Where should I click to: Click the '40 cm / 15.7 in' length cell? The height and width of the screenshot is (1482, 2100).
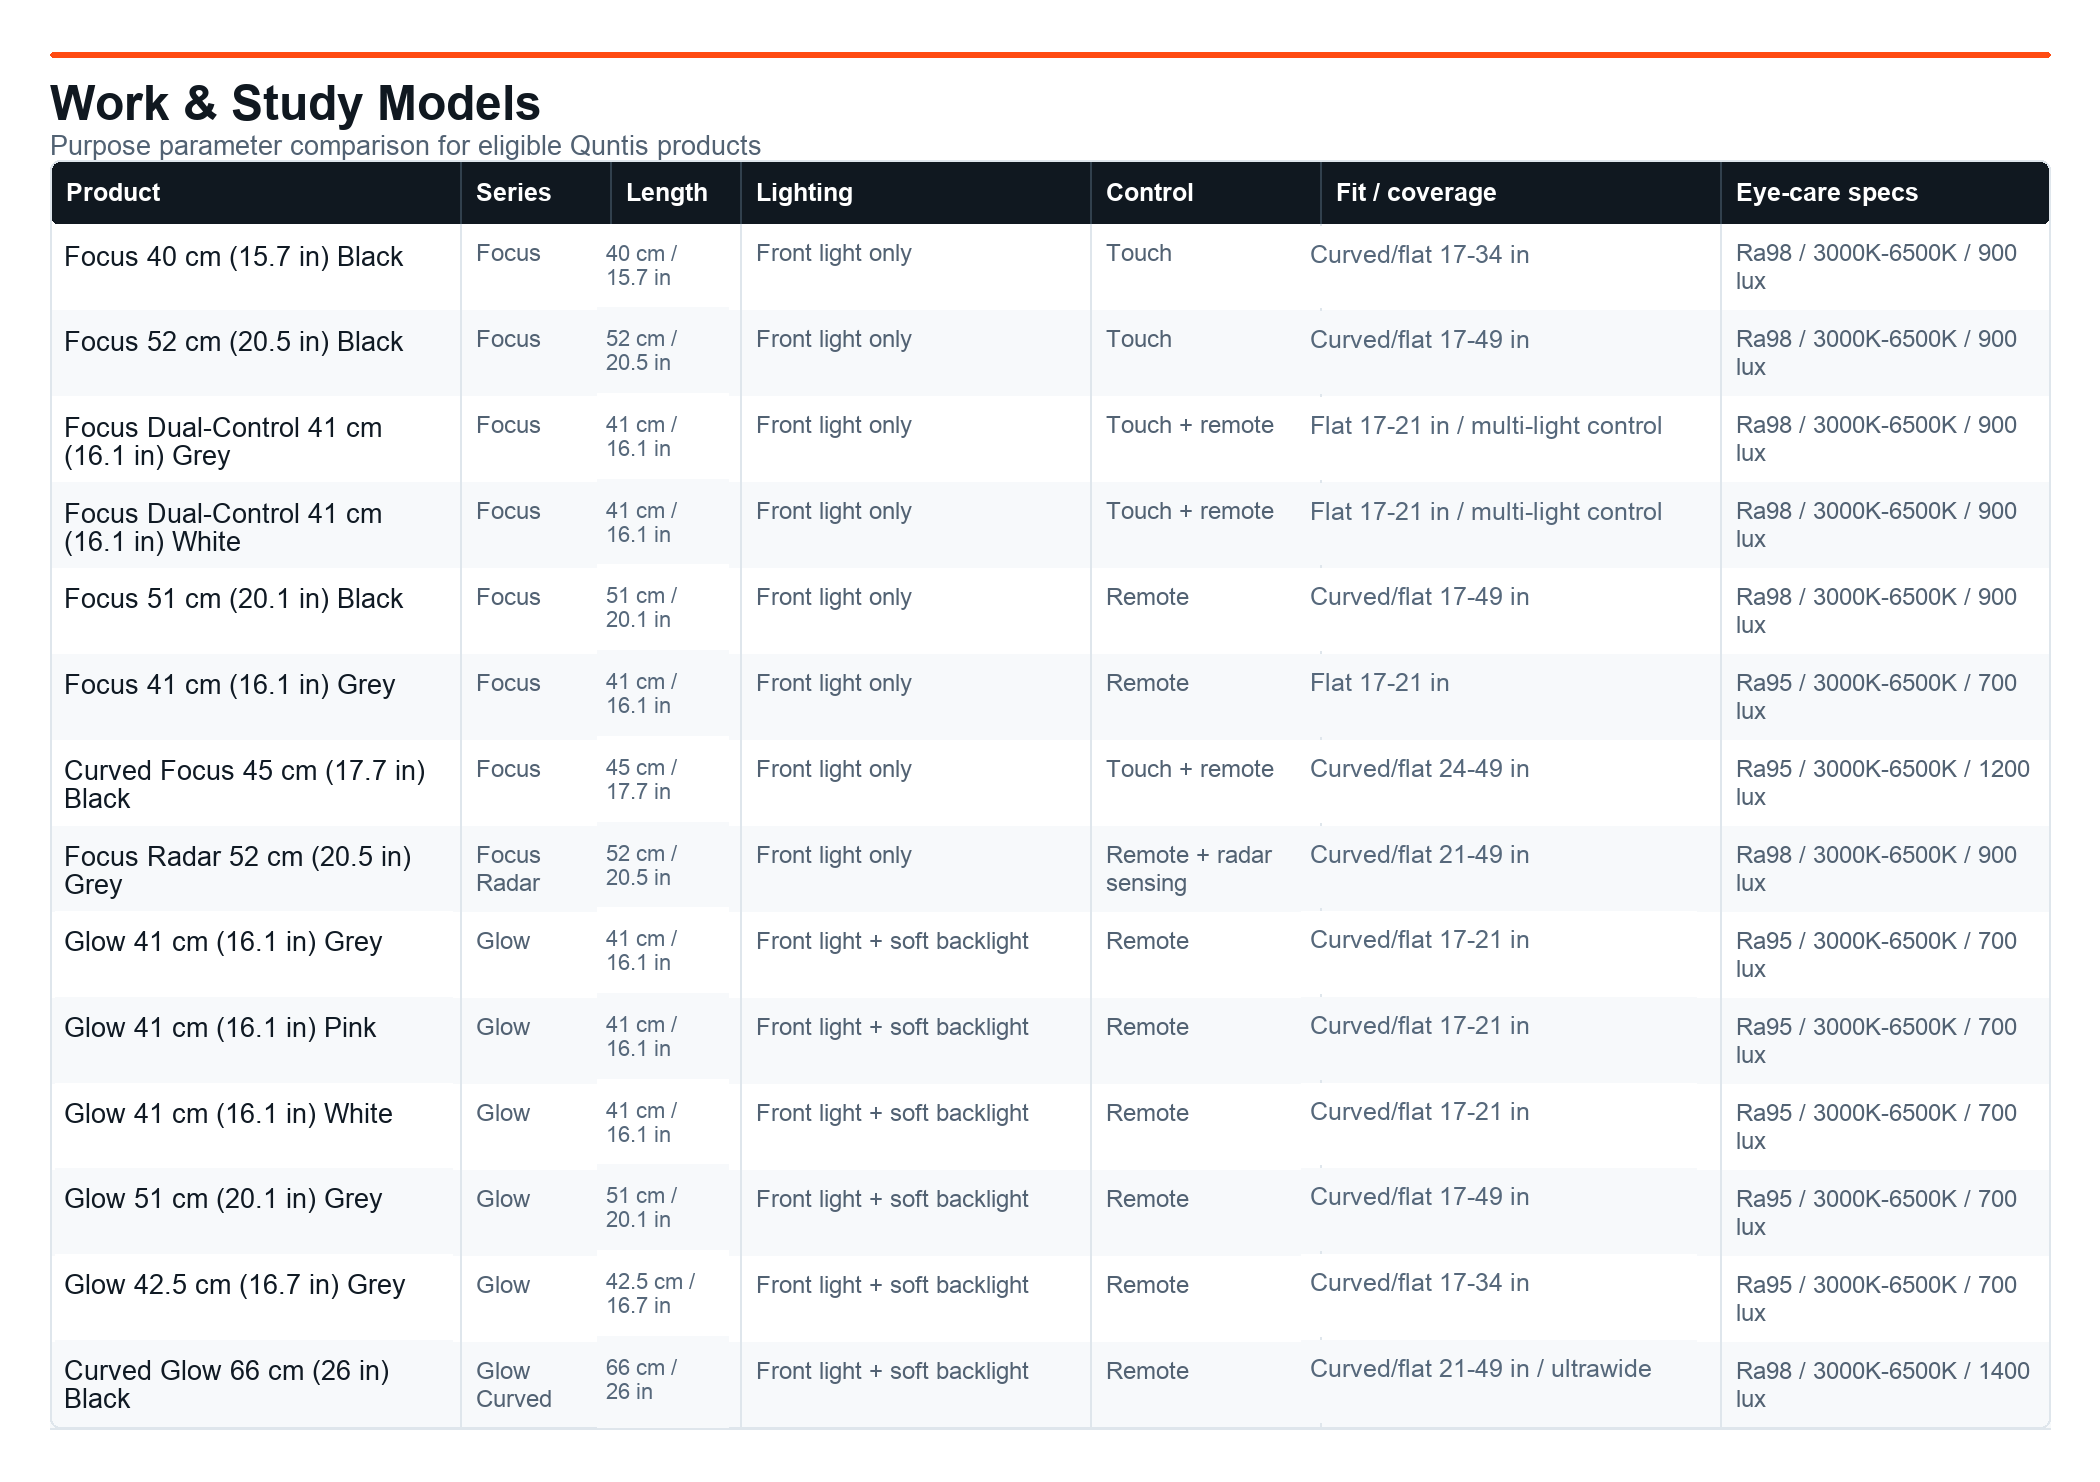pos(641,266)
